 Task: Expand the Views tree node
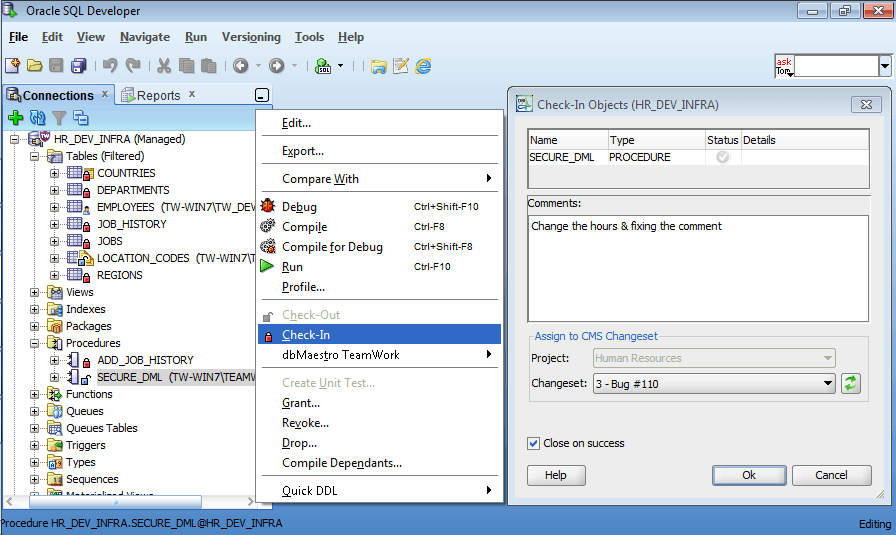point(35,292)
